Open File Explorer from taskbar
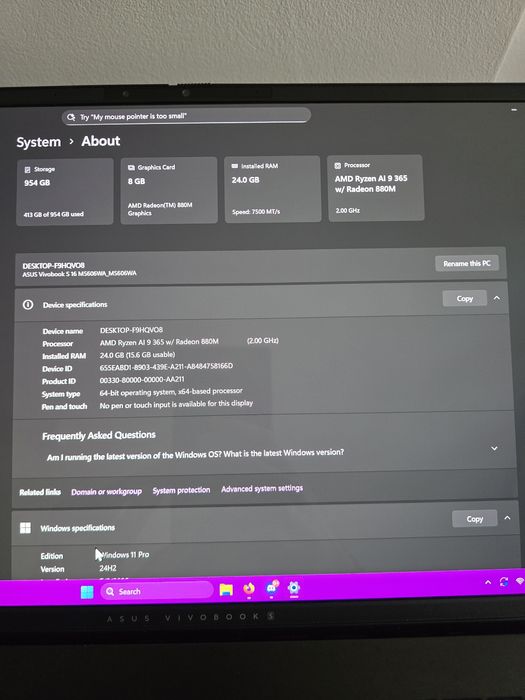This screenshot has height=700, width=525. click(x=226, y=590)
